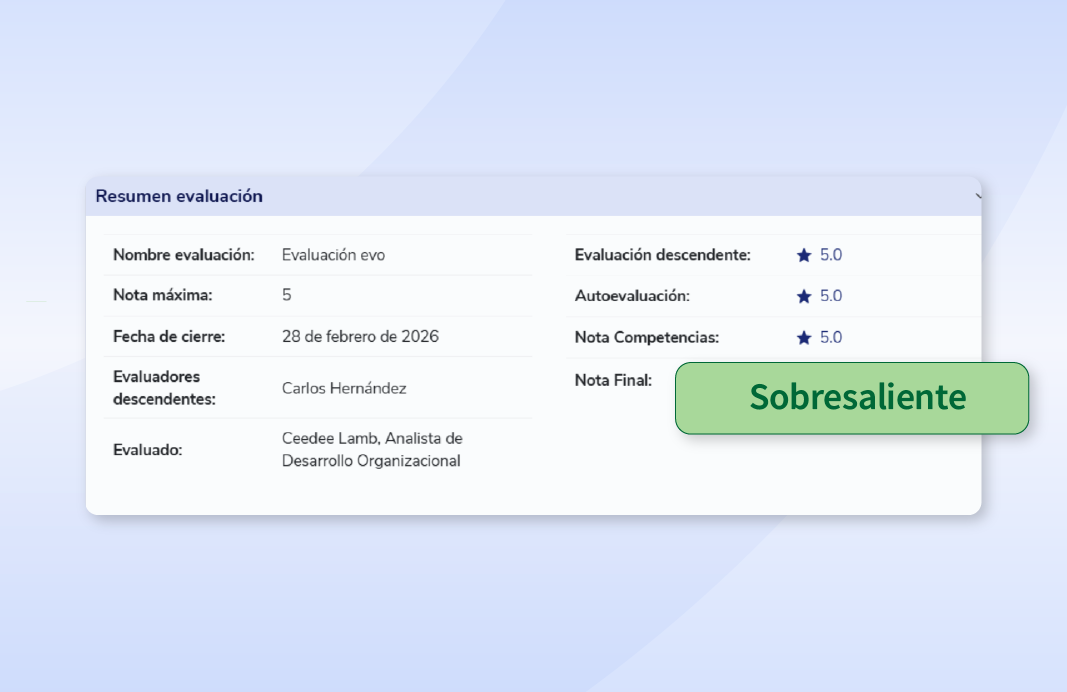Click the "Evaluación descendente:" label

663,255
